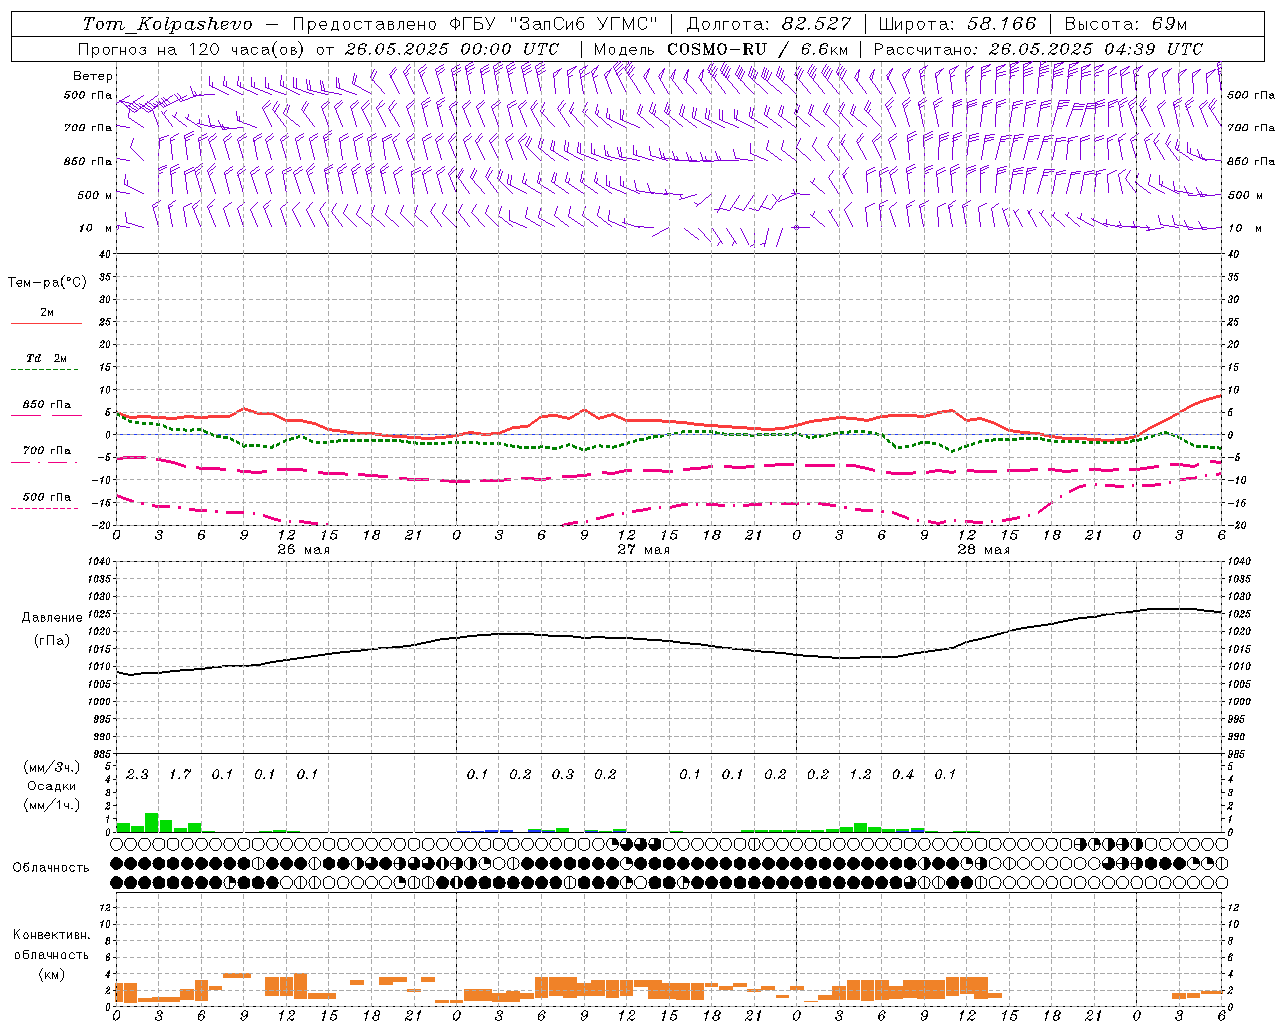Click the 1.7 three-hour precipitation value
The image size is (1280, 1024).
tap(180, 774)
